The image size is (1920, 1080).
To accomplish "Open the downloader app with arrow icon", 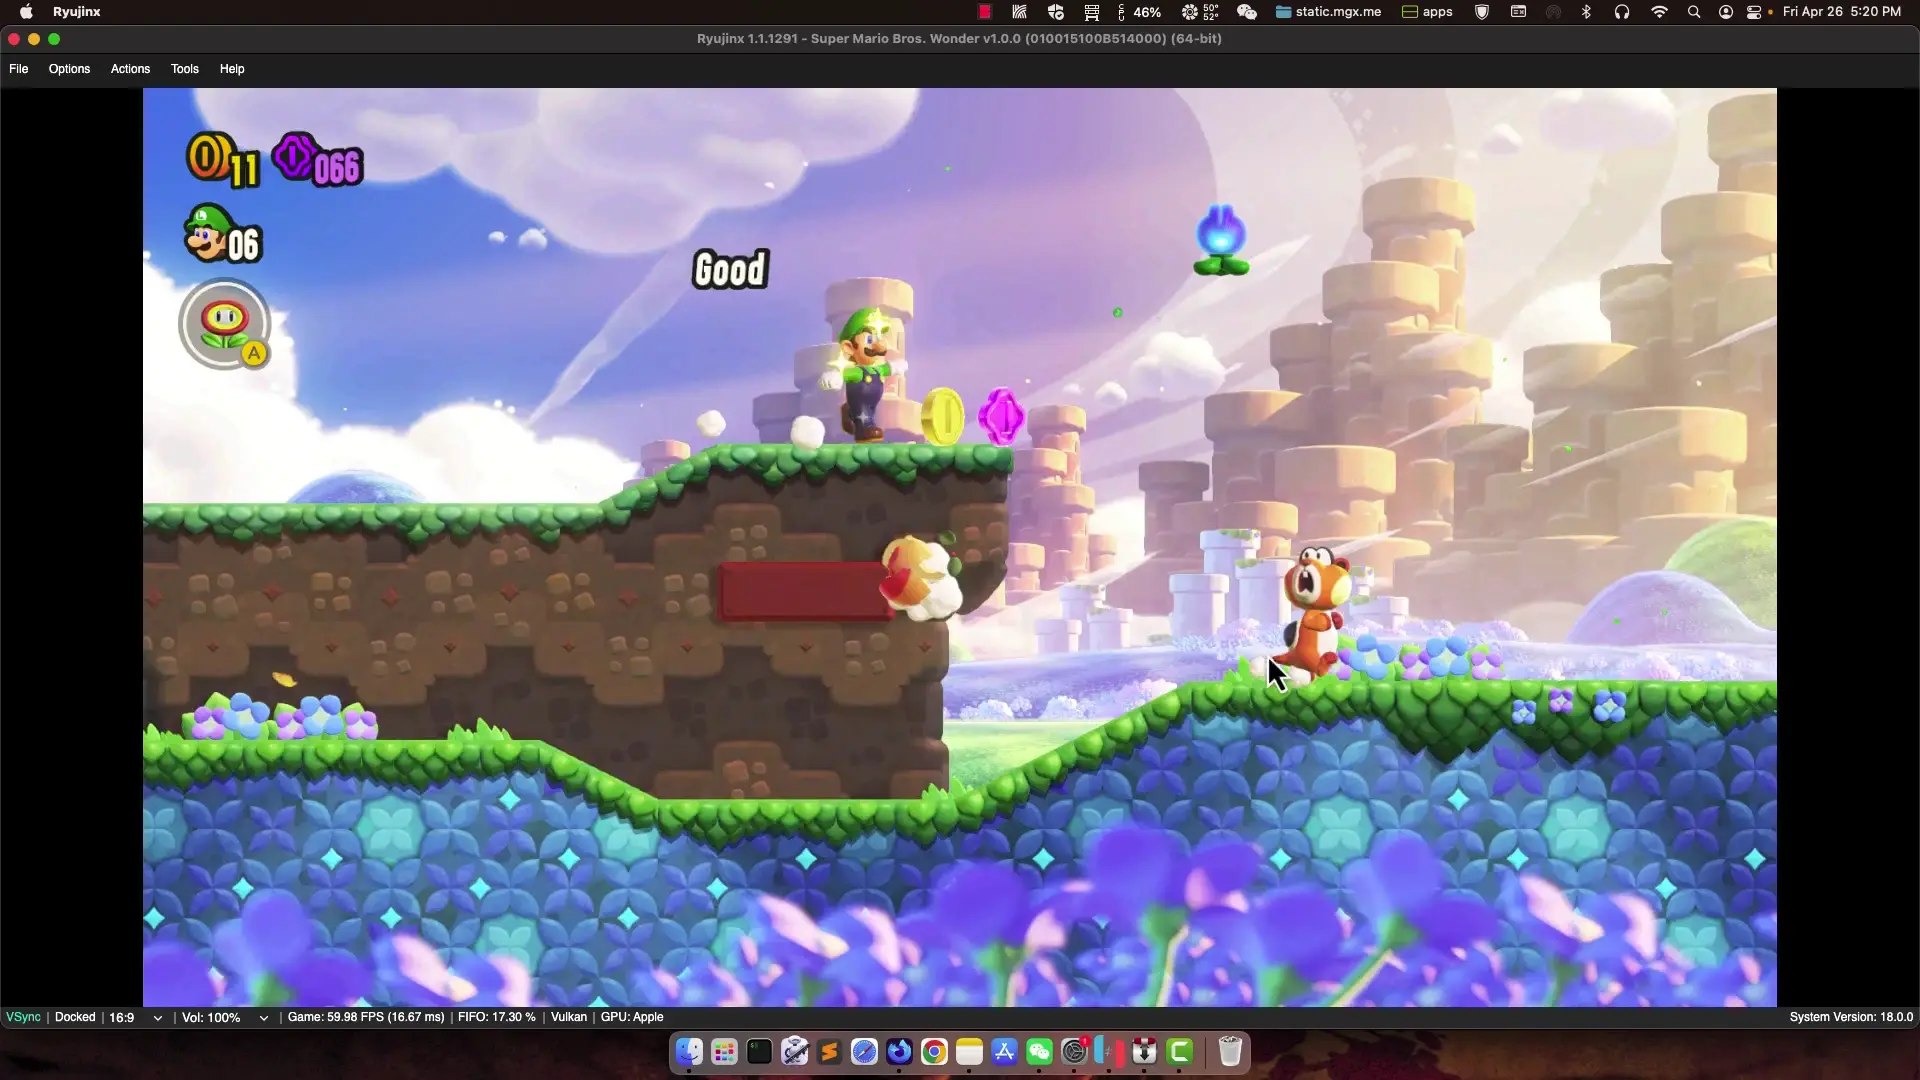I will [1144, 1052].
